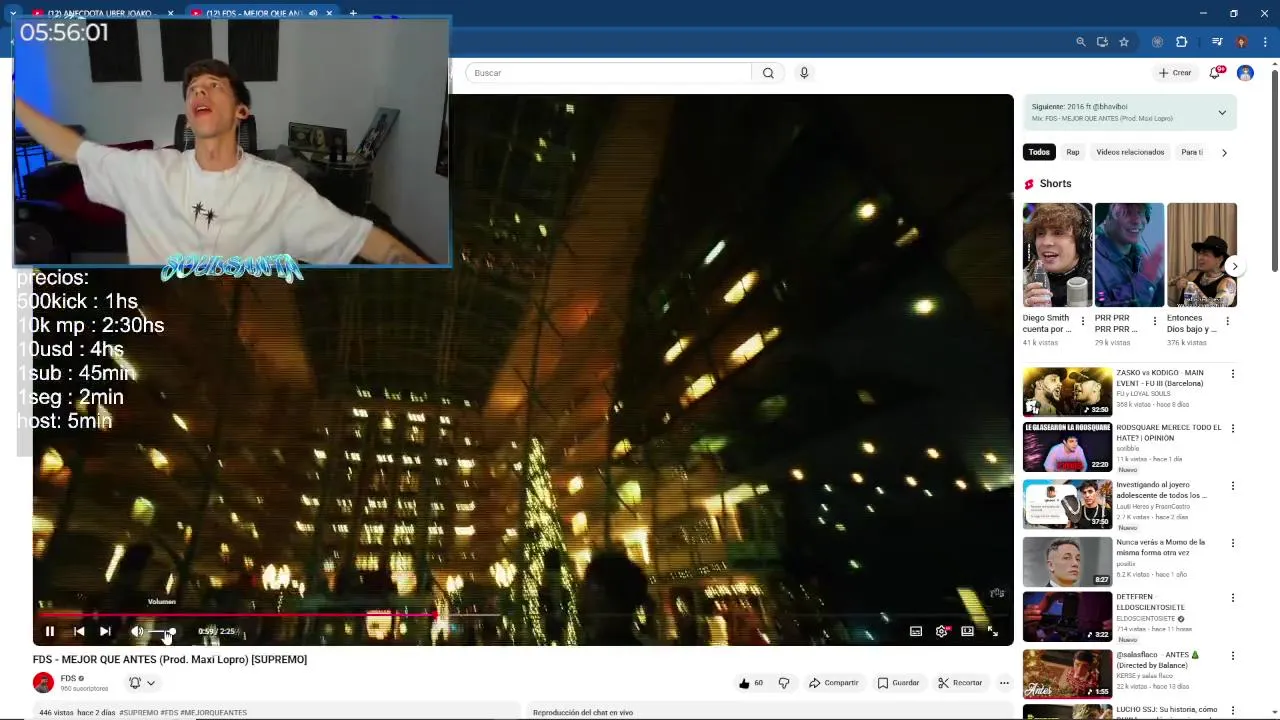The width and height of the screenshot is (1280, 720).
Task: Open the FDS channel avatar
Action: (x=43, y=683)
